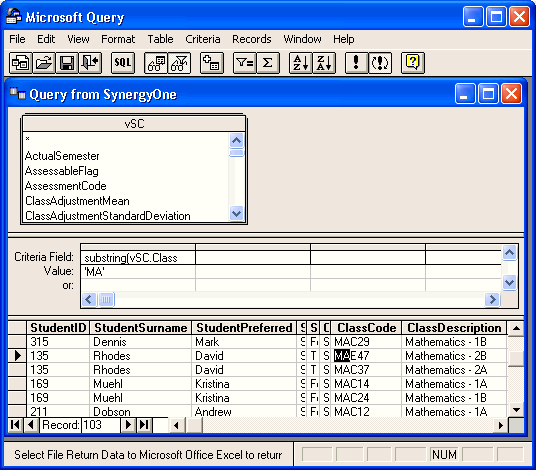Click the criteria pane scroll down arrow

click(x=509, y=283)
